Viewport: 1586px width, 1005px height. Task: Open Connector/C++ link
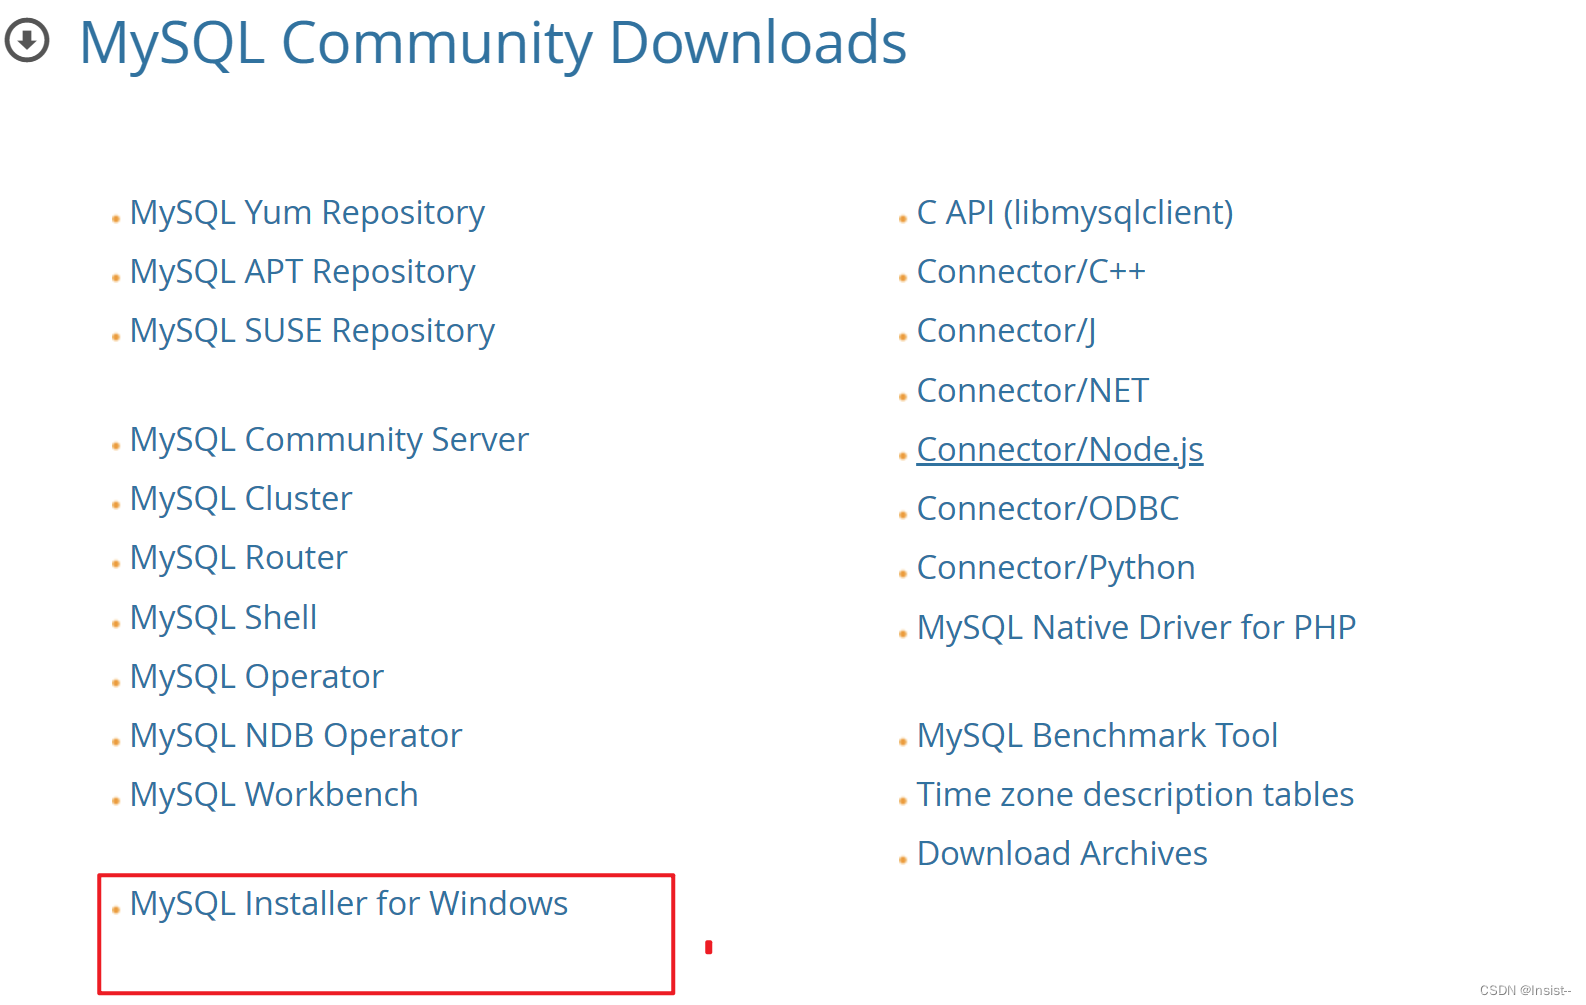tap(1031, 272)
